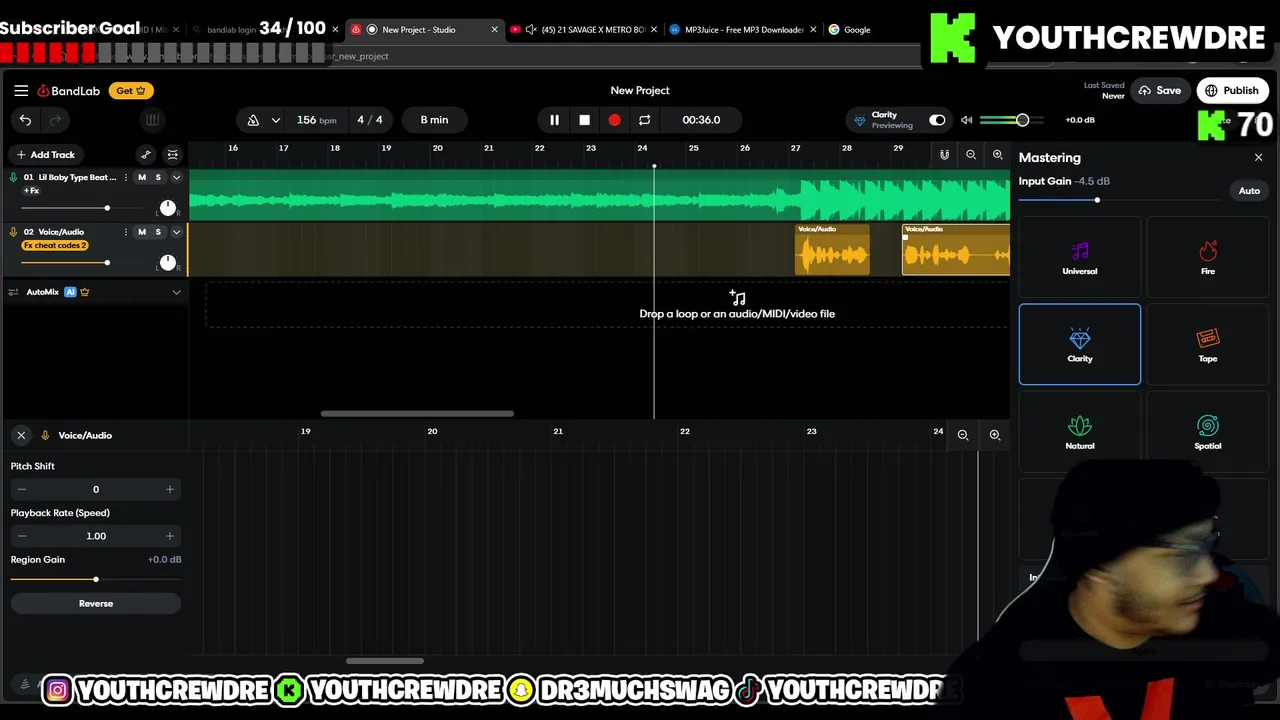Zoom out the main timeline
Image resolution: width=1280 pixels, height=720 pixels.
click(971, 155)
